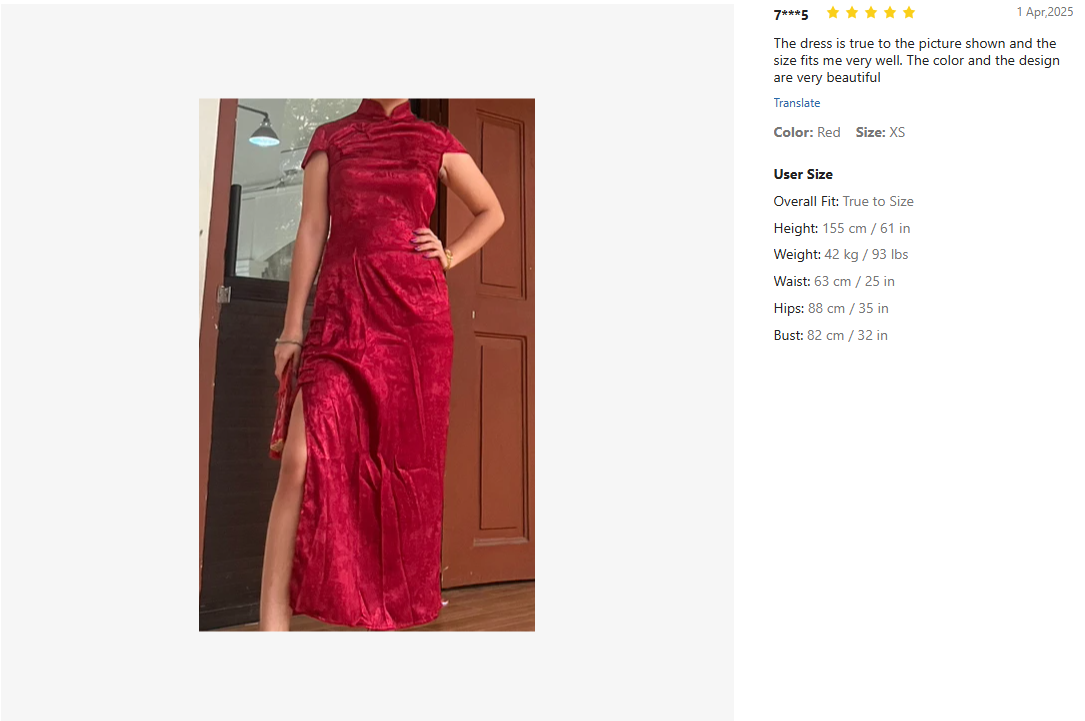The width and height of the screenshot is (1085, 721).
Task: Click the Translate link under the review
Action: coord(796,103)
